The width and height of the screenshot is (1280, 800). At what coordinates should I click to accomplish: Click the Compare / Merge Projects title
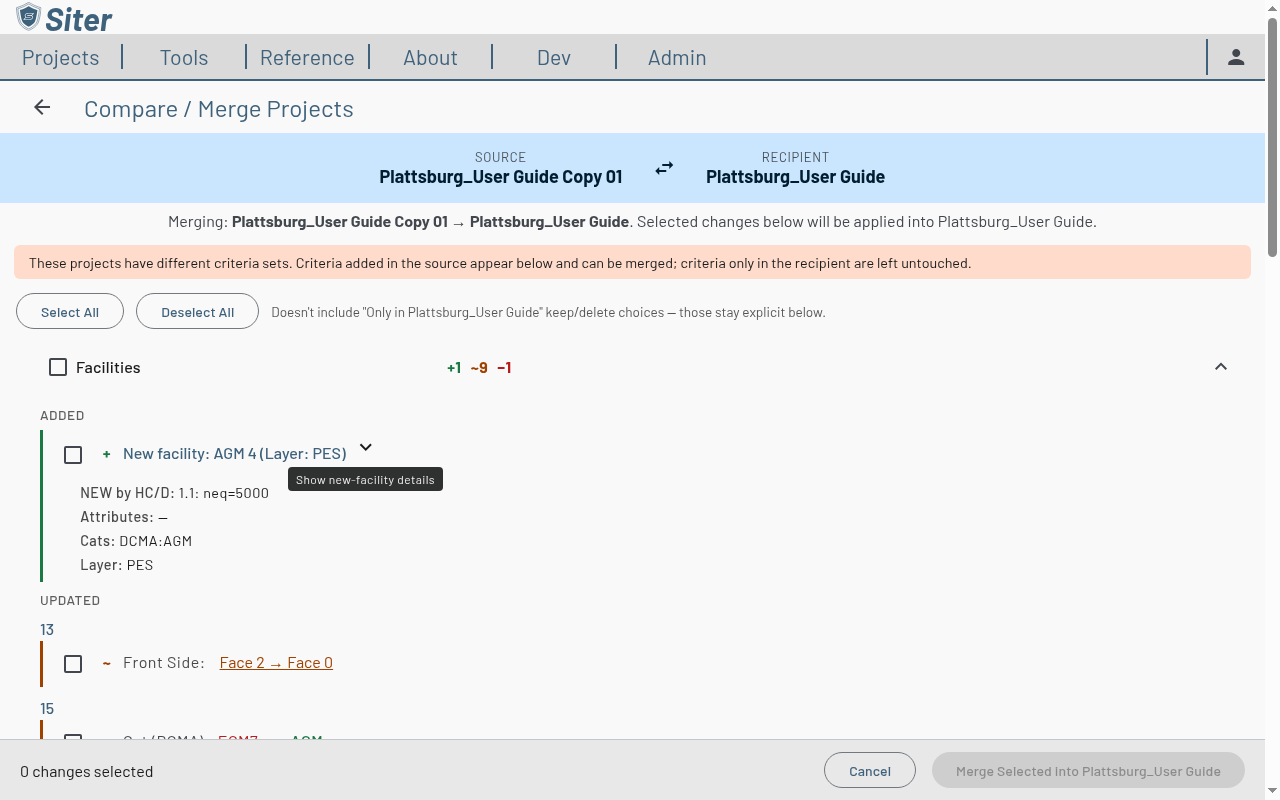pyautogui.click(x=219, y=109)
